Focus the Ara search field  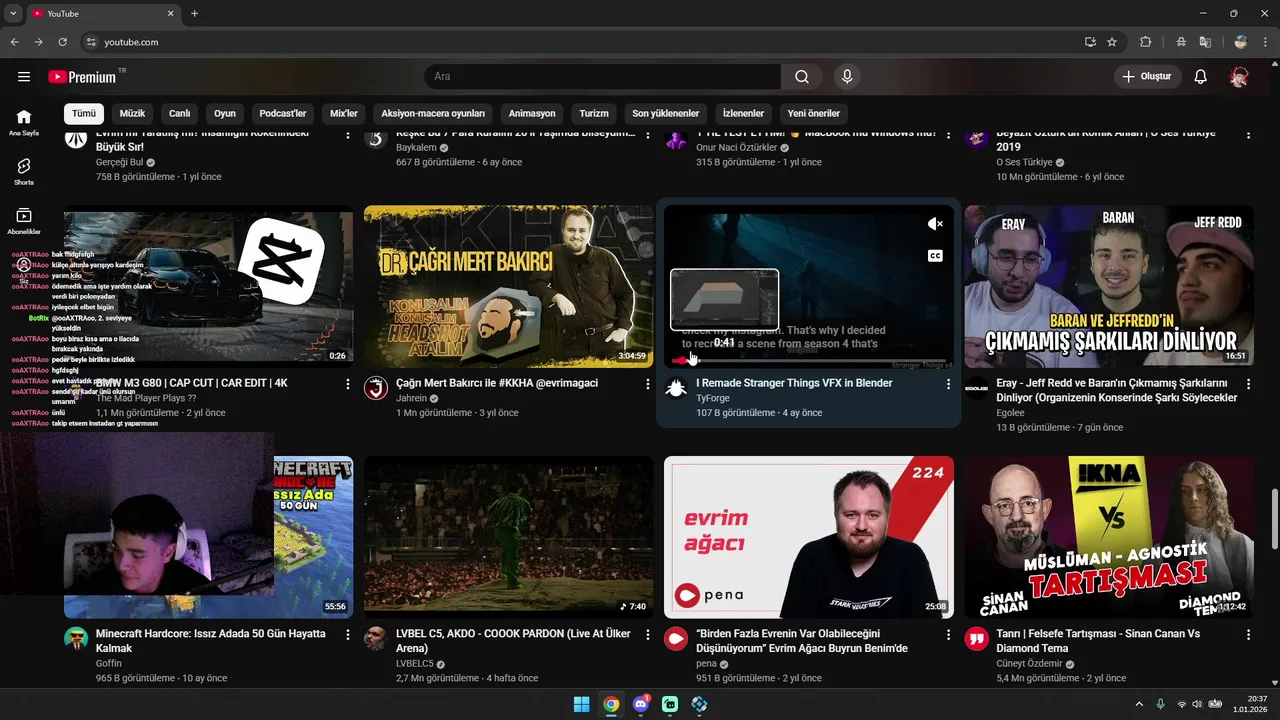point(602,77)
